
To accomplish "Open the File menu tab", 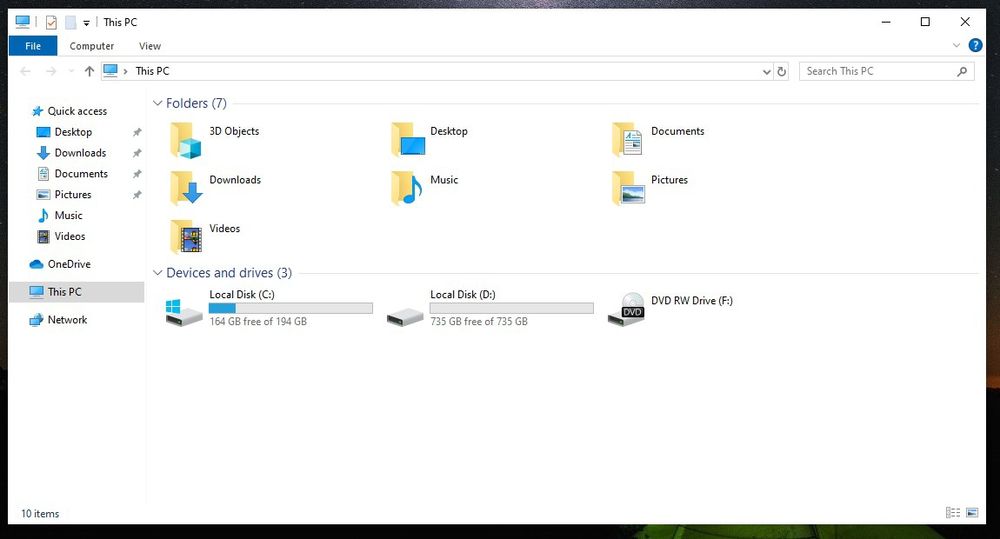I will pos(33,46).
